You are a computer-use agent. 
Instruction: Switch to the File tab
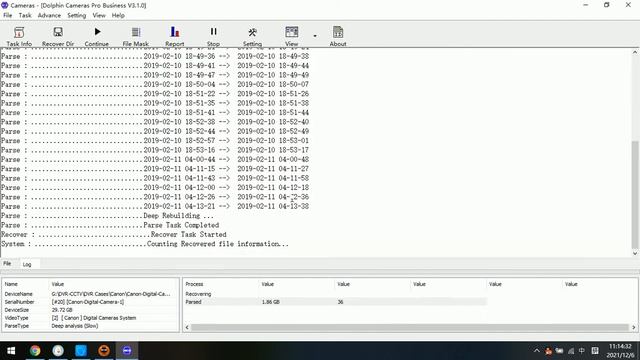point(7,264)
